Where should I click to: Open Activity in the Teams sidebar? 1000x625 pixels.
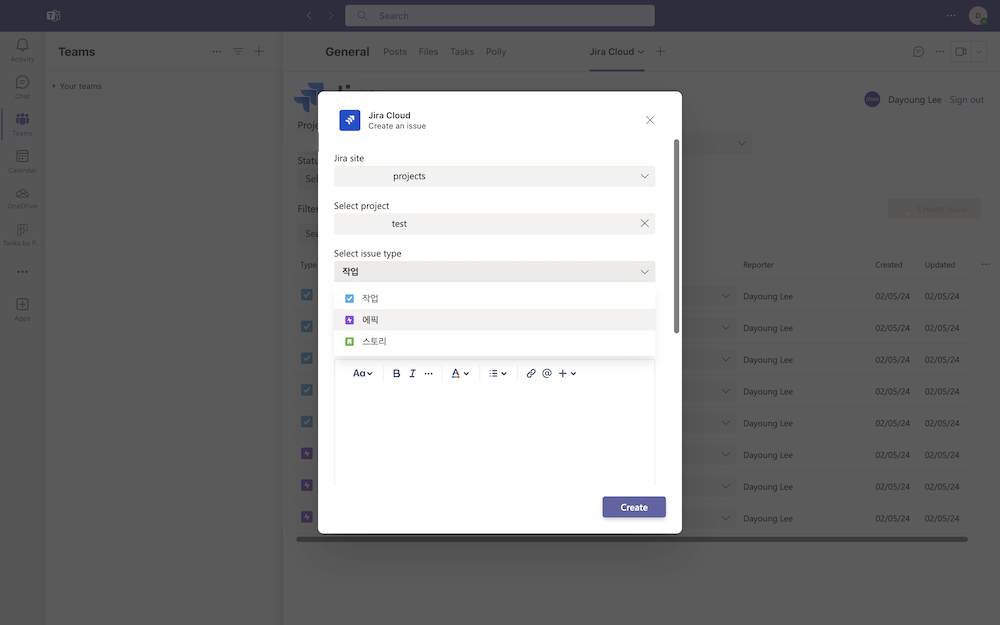tap(22, 50)
